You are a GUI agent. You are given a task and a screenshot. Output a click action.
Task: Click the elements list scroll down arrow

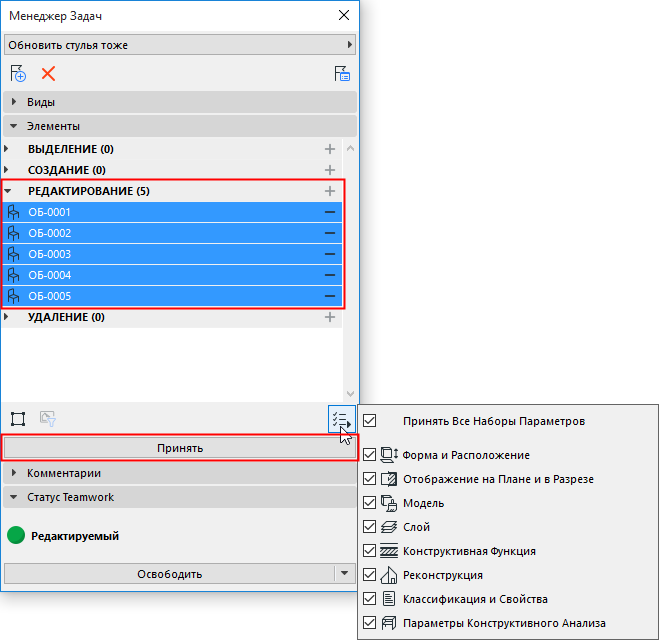[x=350, y=394]
